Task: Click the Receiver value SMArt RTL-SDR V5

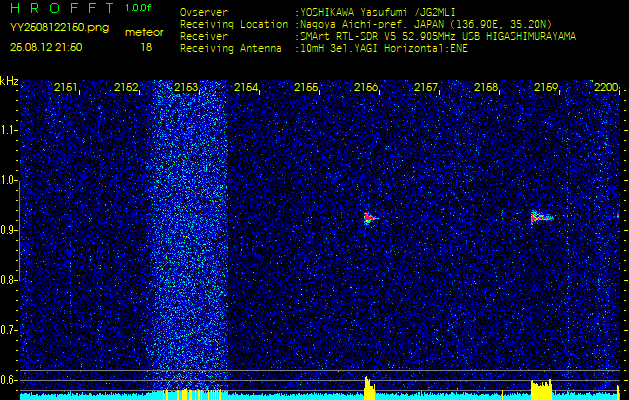Action: 347,37
